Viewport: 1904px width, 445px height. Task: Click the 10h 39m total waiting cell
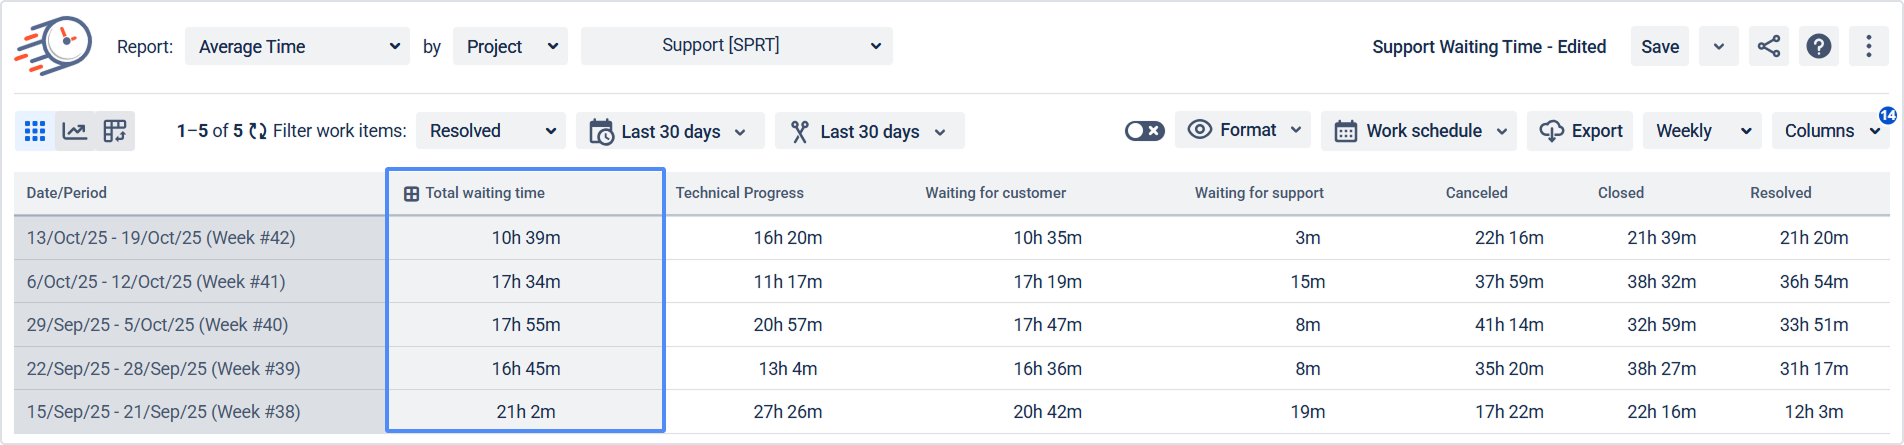(x=526, y=238)
